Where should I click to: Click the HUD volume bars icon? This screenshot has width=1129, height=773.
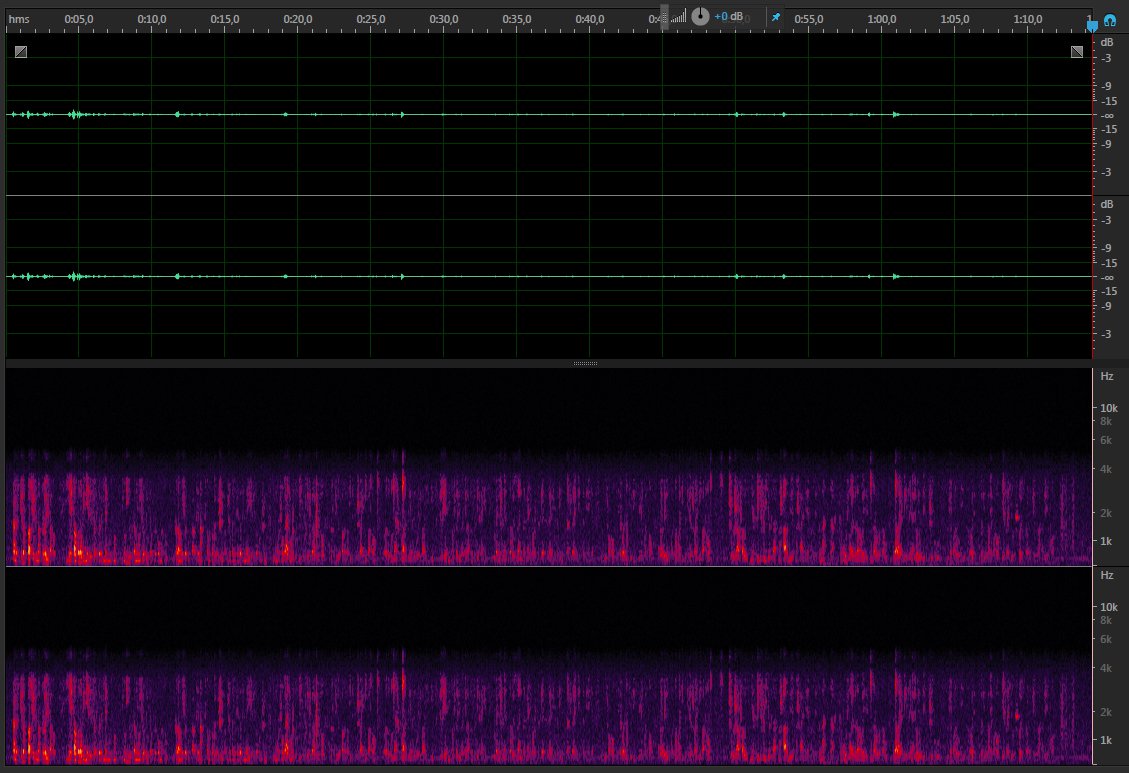678,17
